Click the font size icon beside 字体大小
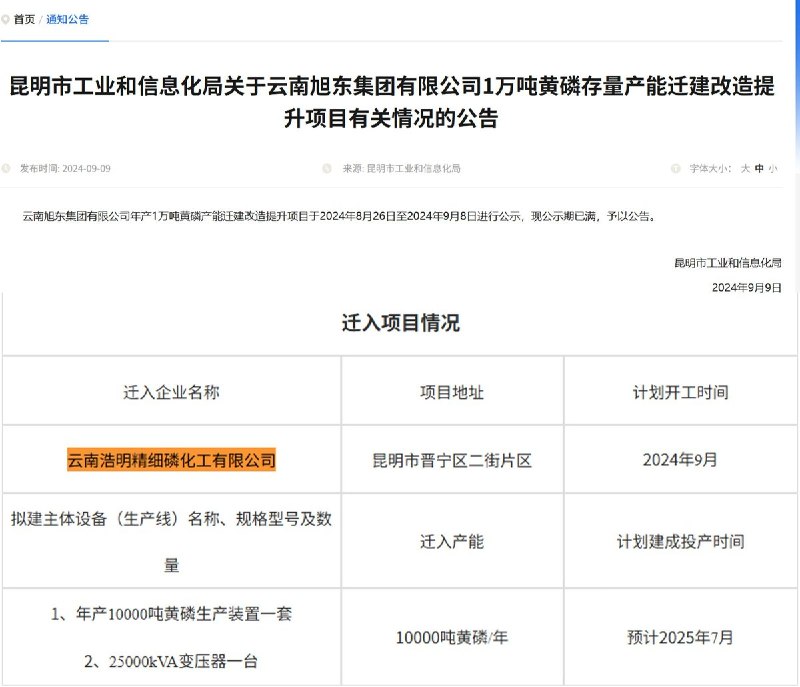The image size is (800, 687). click(676, 168)
